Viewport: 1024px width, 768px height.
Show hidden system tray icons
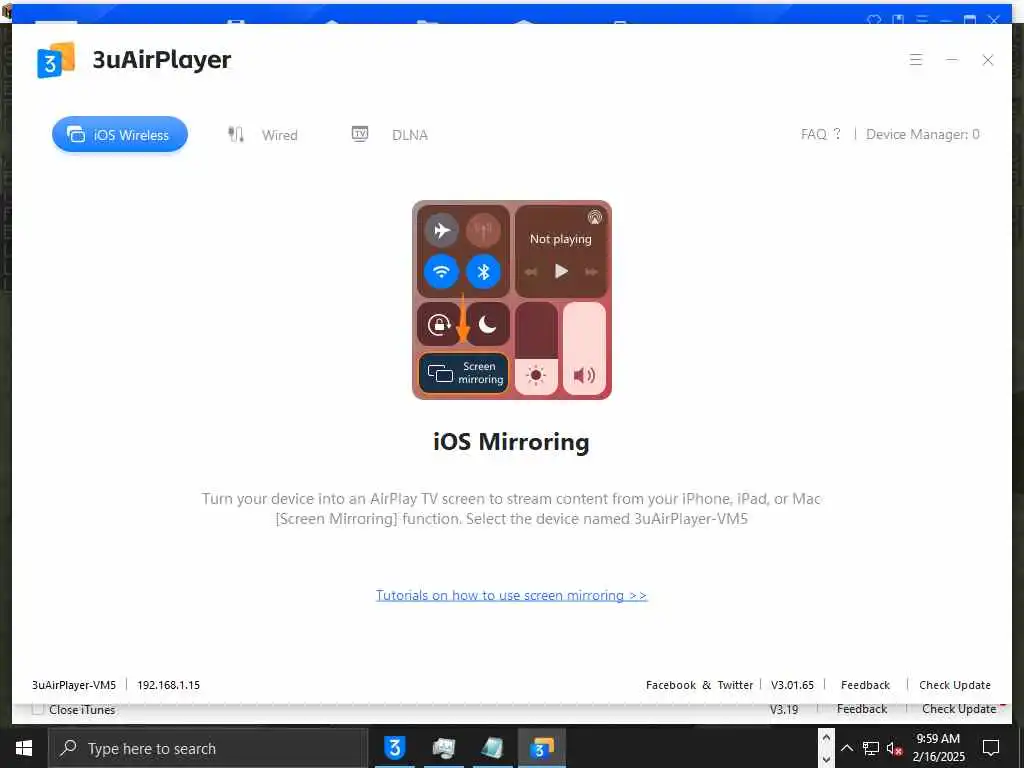click(846, 748)
